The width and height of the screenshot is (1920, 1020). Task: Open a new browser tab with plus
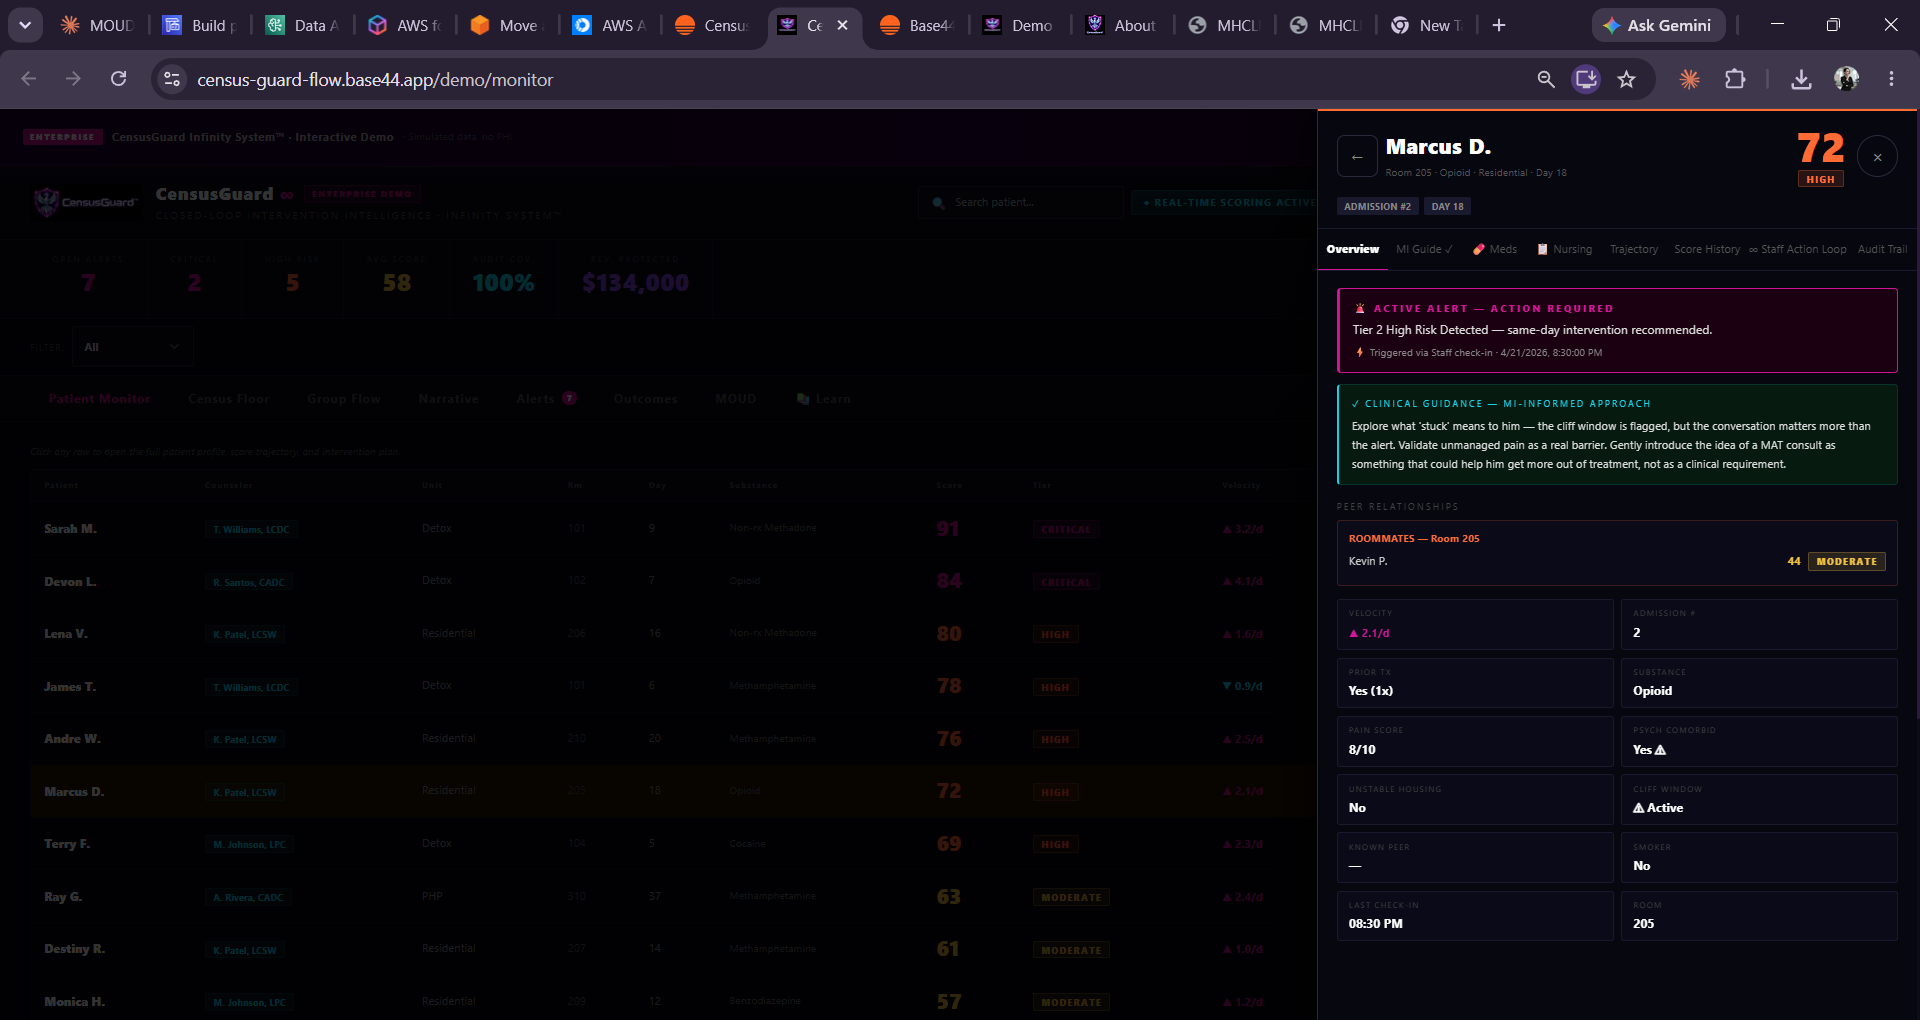tap(1499, 25)
